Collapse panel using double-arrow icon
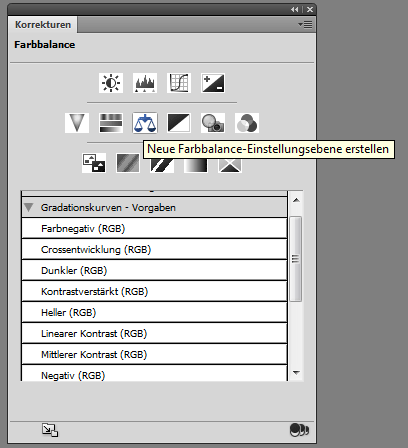Screen dimensions: 408x448 pyautogui.click(x=294, y=10)
